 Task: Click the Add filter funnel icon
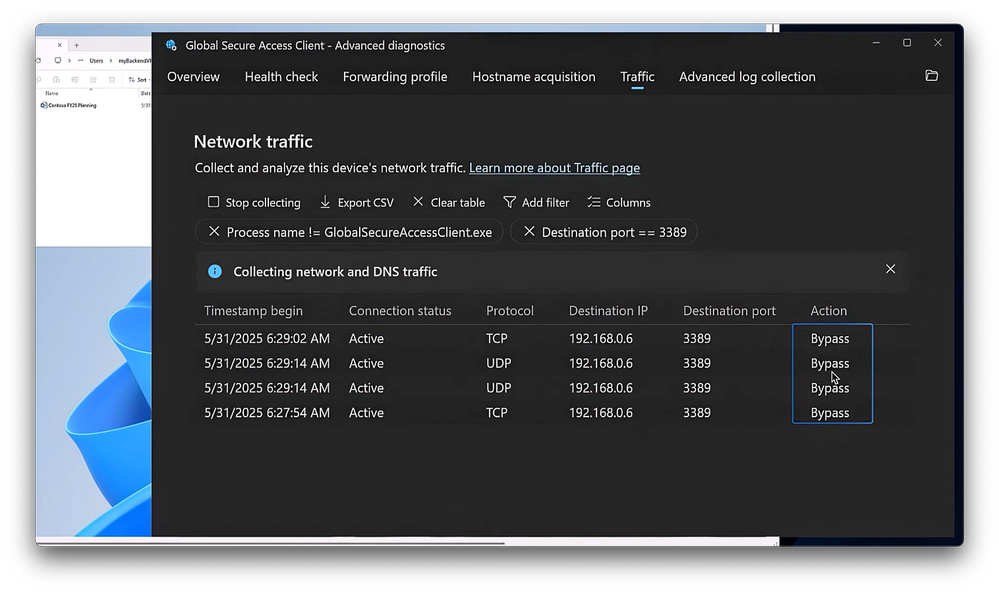coord(510,202)
